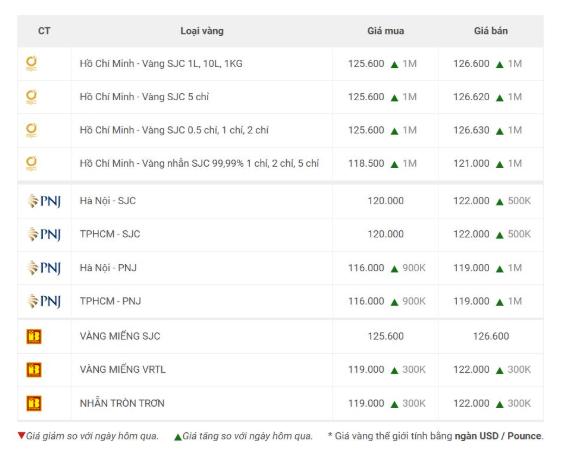Click the green up arrow next to 126.620 sell price

(x=500, y=98)
